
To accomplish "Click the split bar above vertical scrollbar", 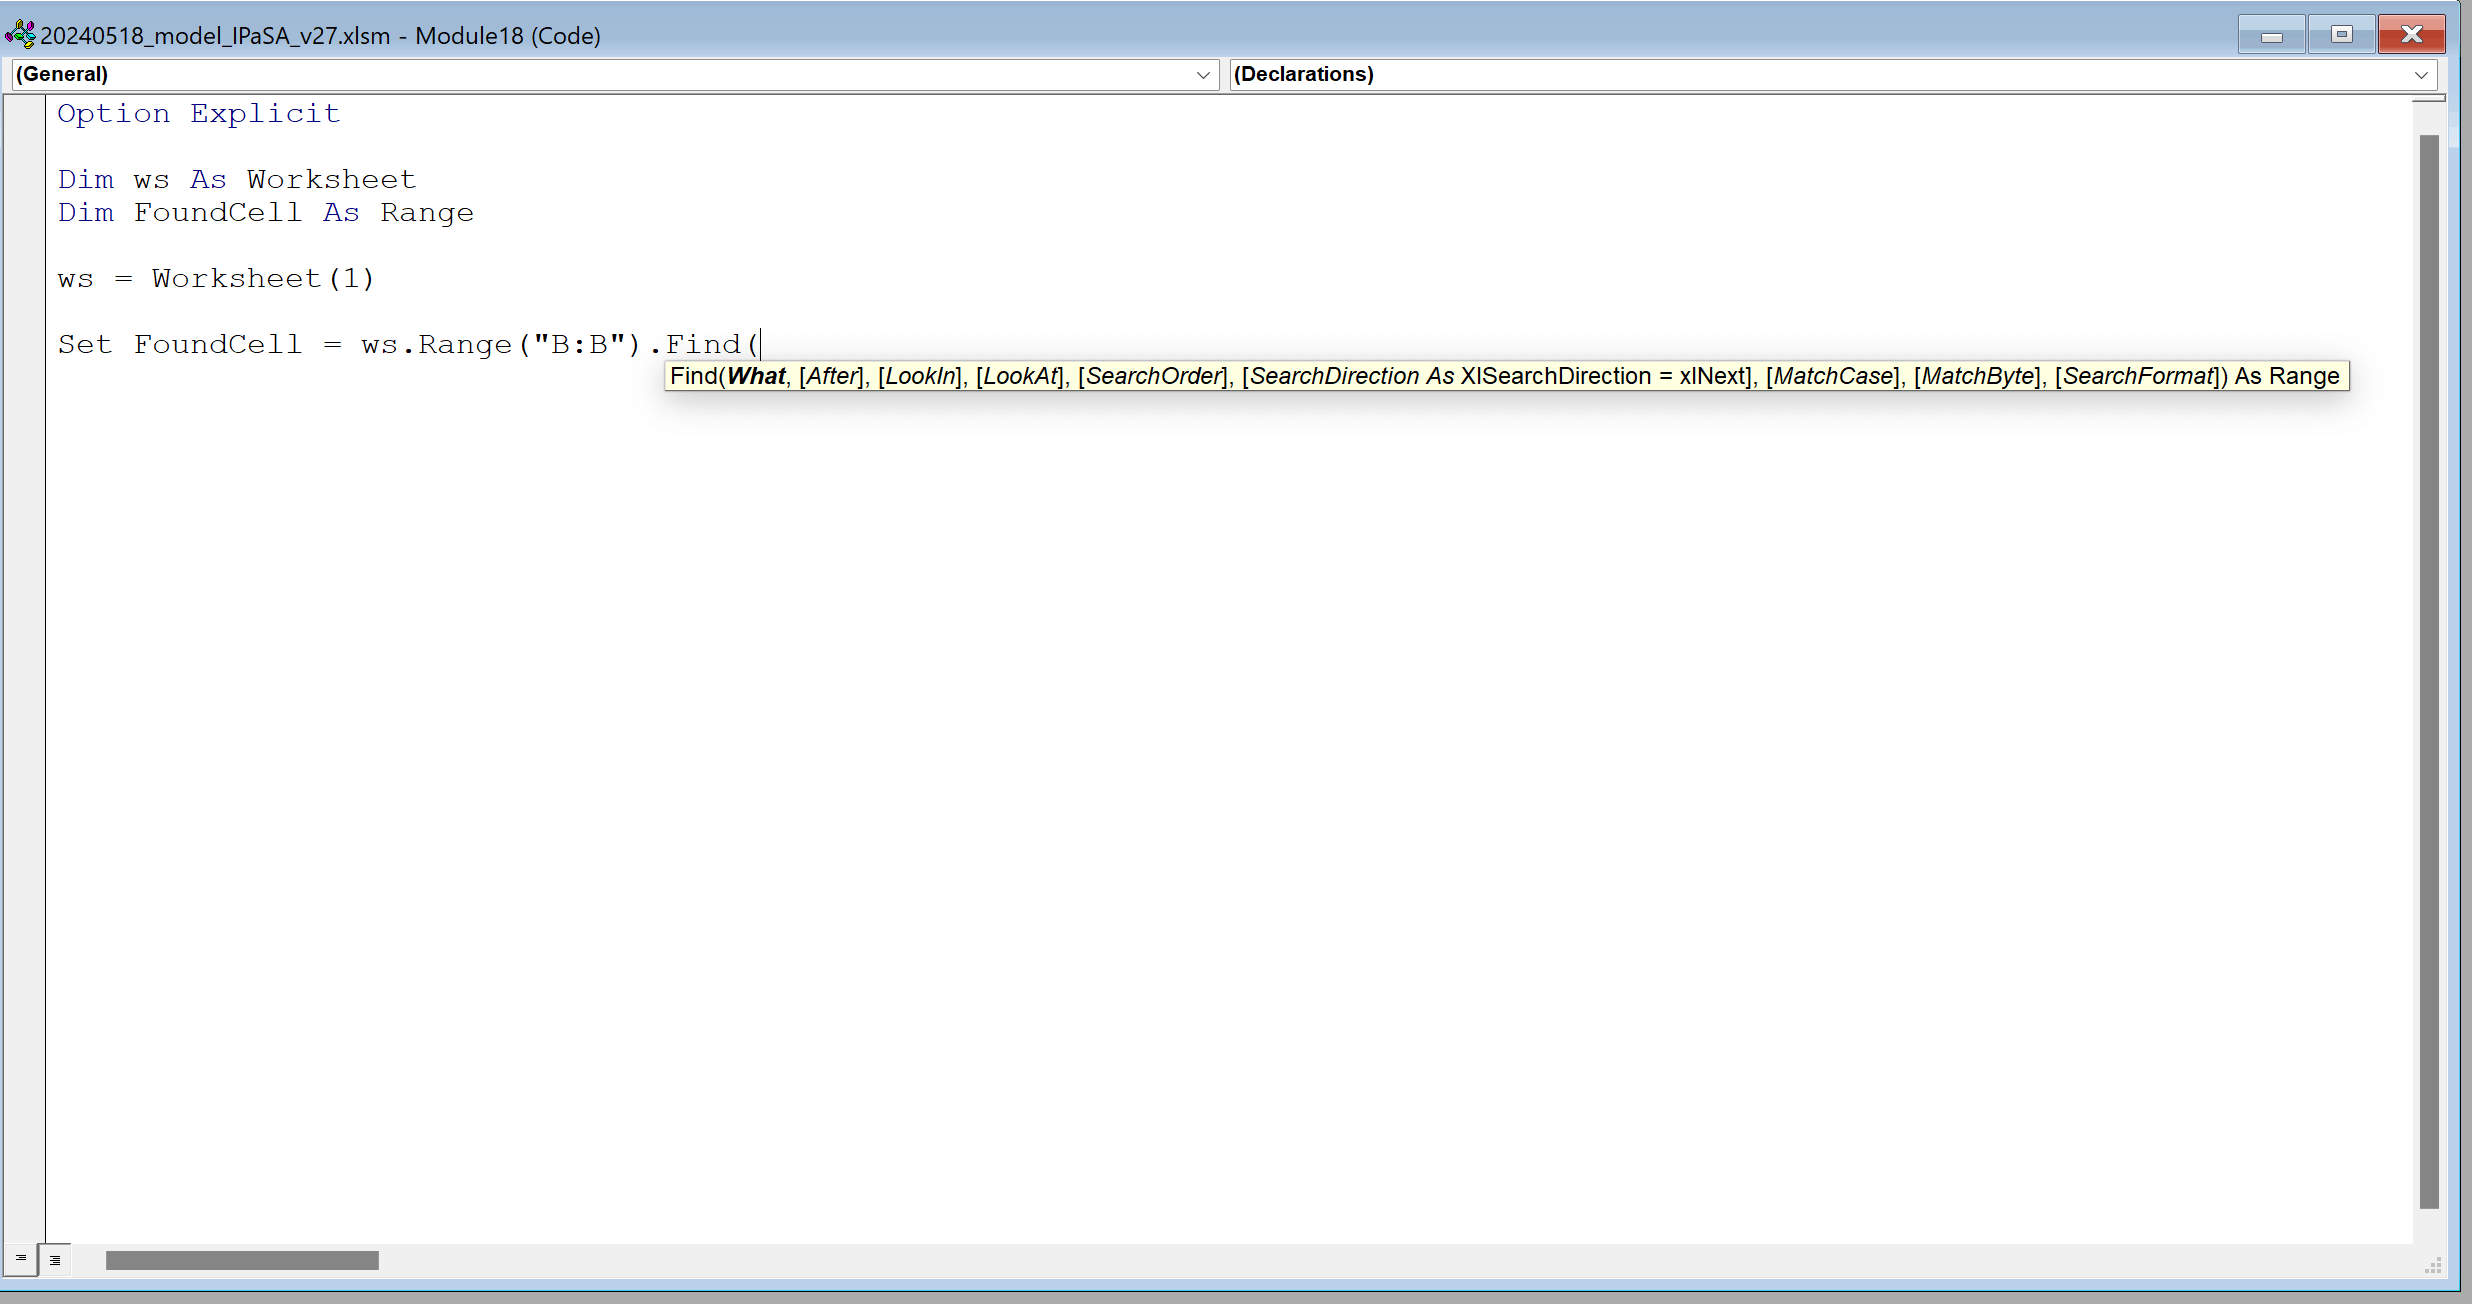I will (2429, 100).
